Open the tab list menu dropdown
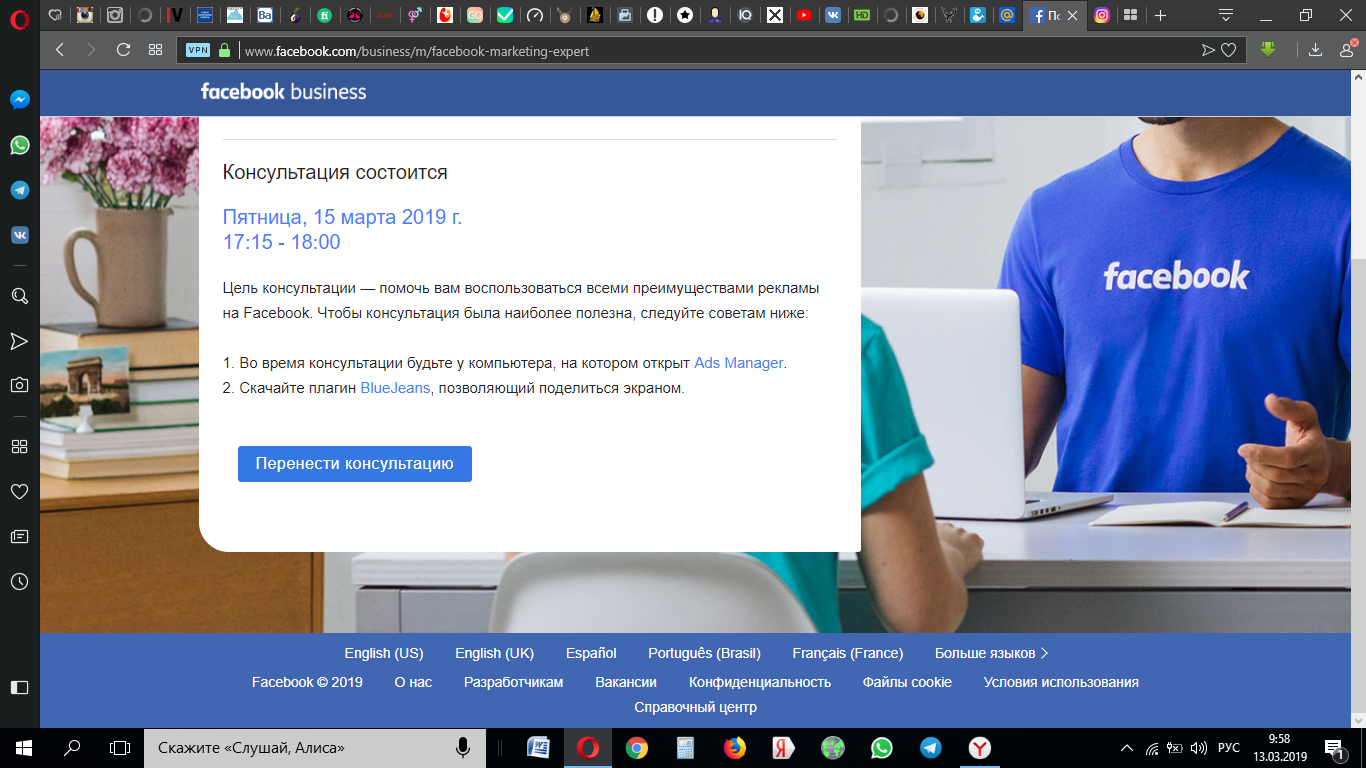1366x768 pixels. coord(1226,15)
